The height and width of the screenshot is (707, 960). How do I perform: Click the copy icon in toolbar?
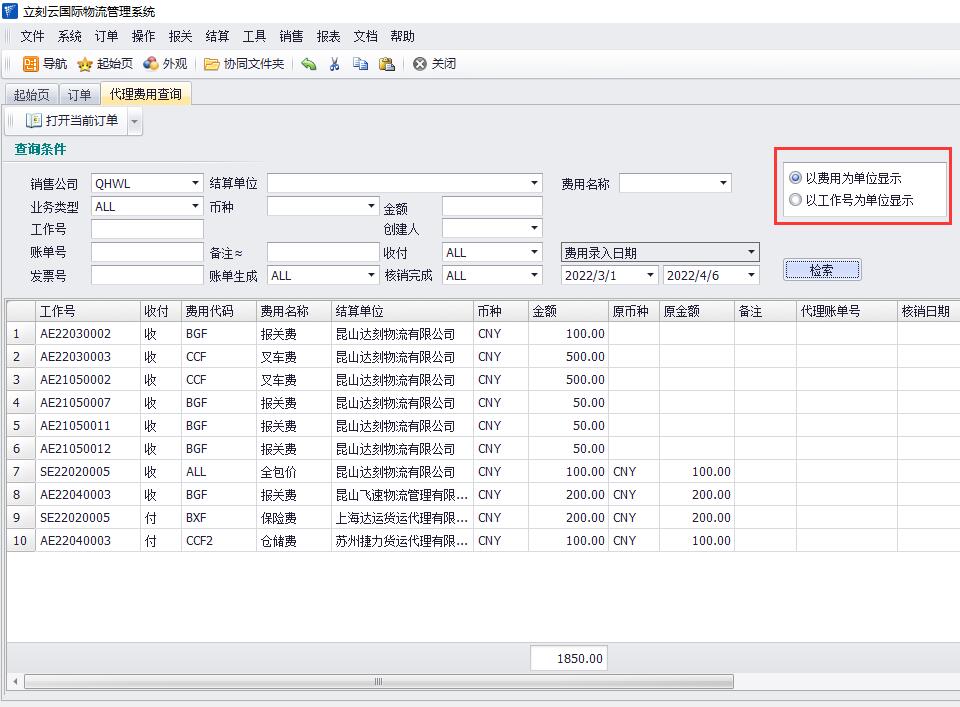[360, 64]
